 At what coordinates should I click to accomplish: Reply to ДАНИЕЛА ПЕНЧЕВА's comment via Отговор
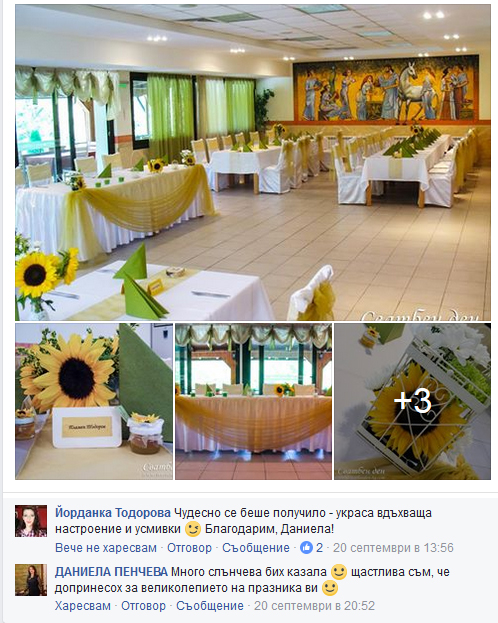[x=143, y=606]
